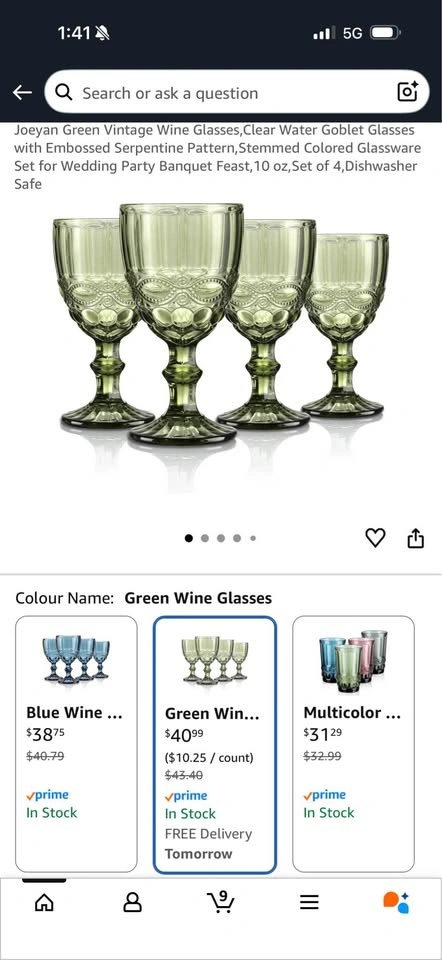
Task: Tap the blue wine glasses thumbnail image
Action: 77,659
